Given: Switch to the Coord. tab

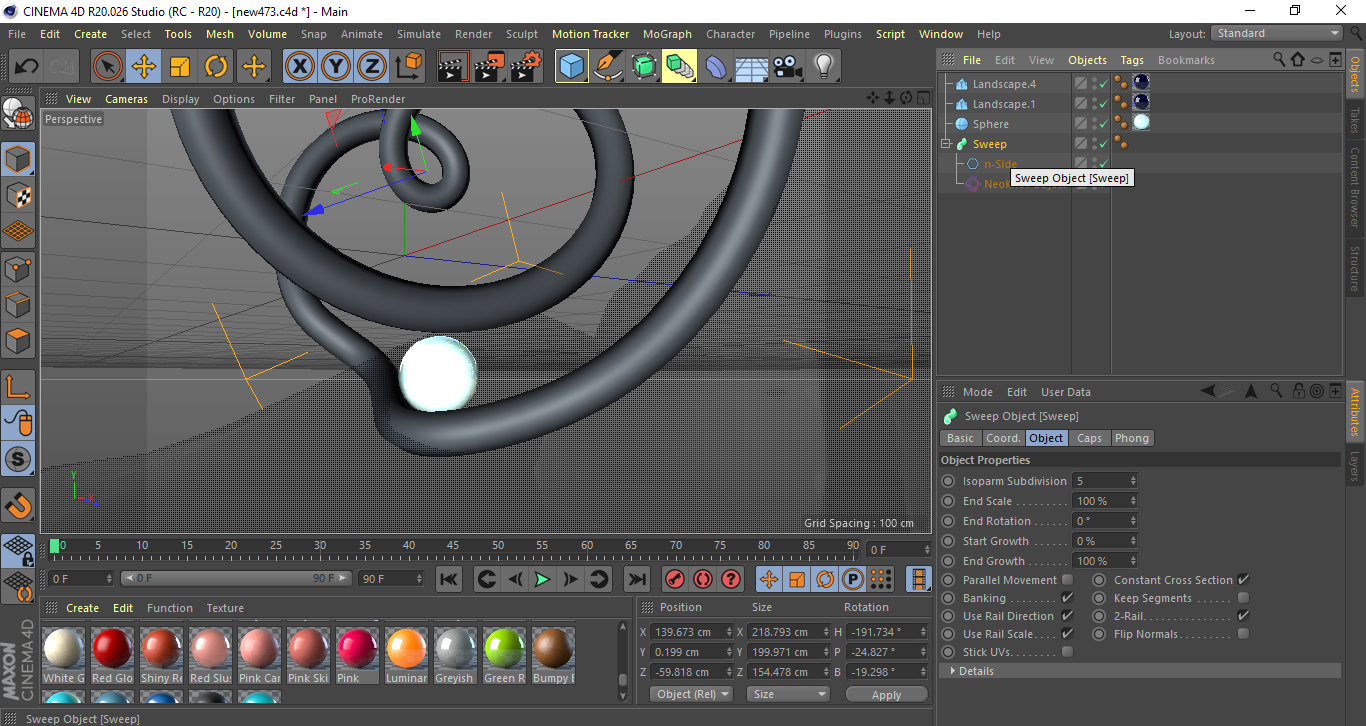Looking at the screenshot, I should point(1003,438).
